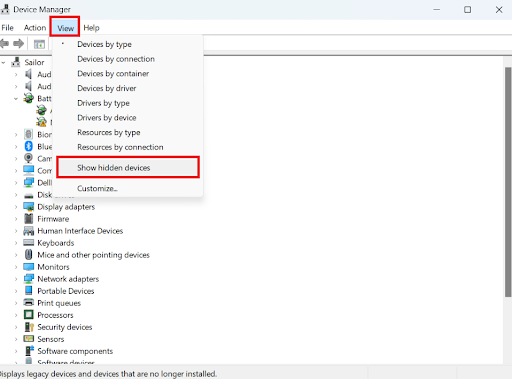The image size is (512, 379).
Task: Collapse the Batteries category
Action: pos(16,99)
